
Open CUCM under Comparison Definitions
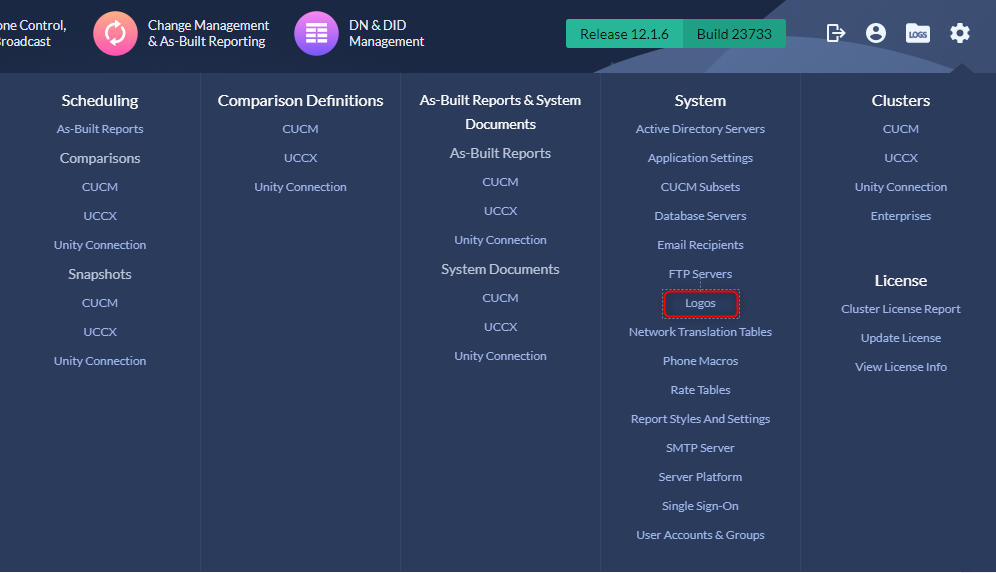point(300,129)
